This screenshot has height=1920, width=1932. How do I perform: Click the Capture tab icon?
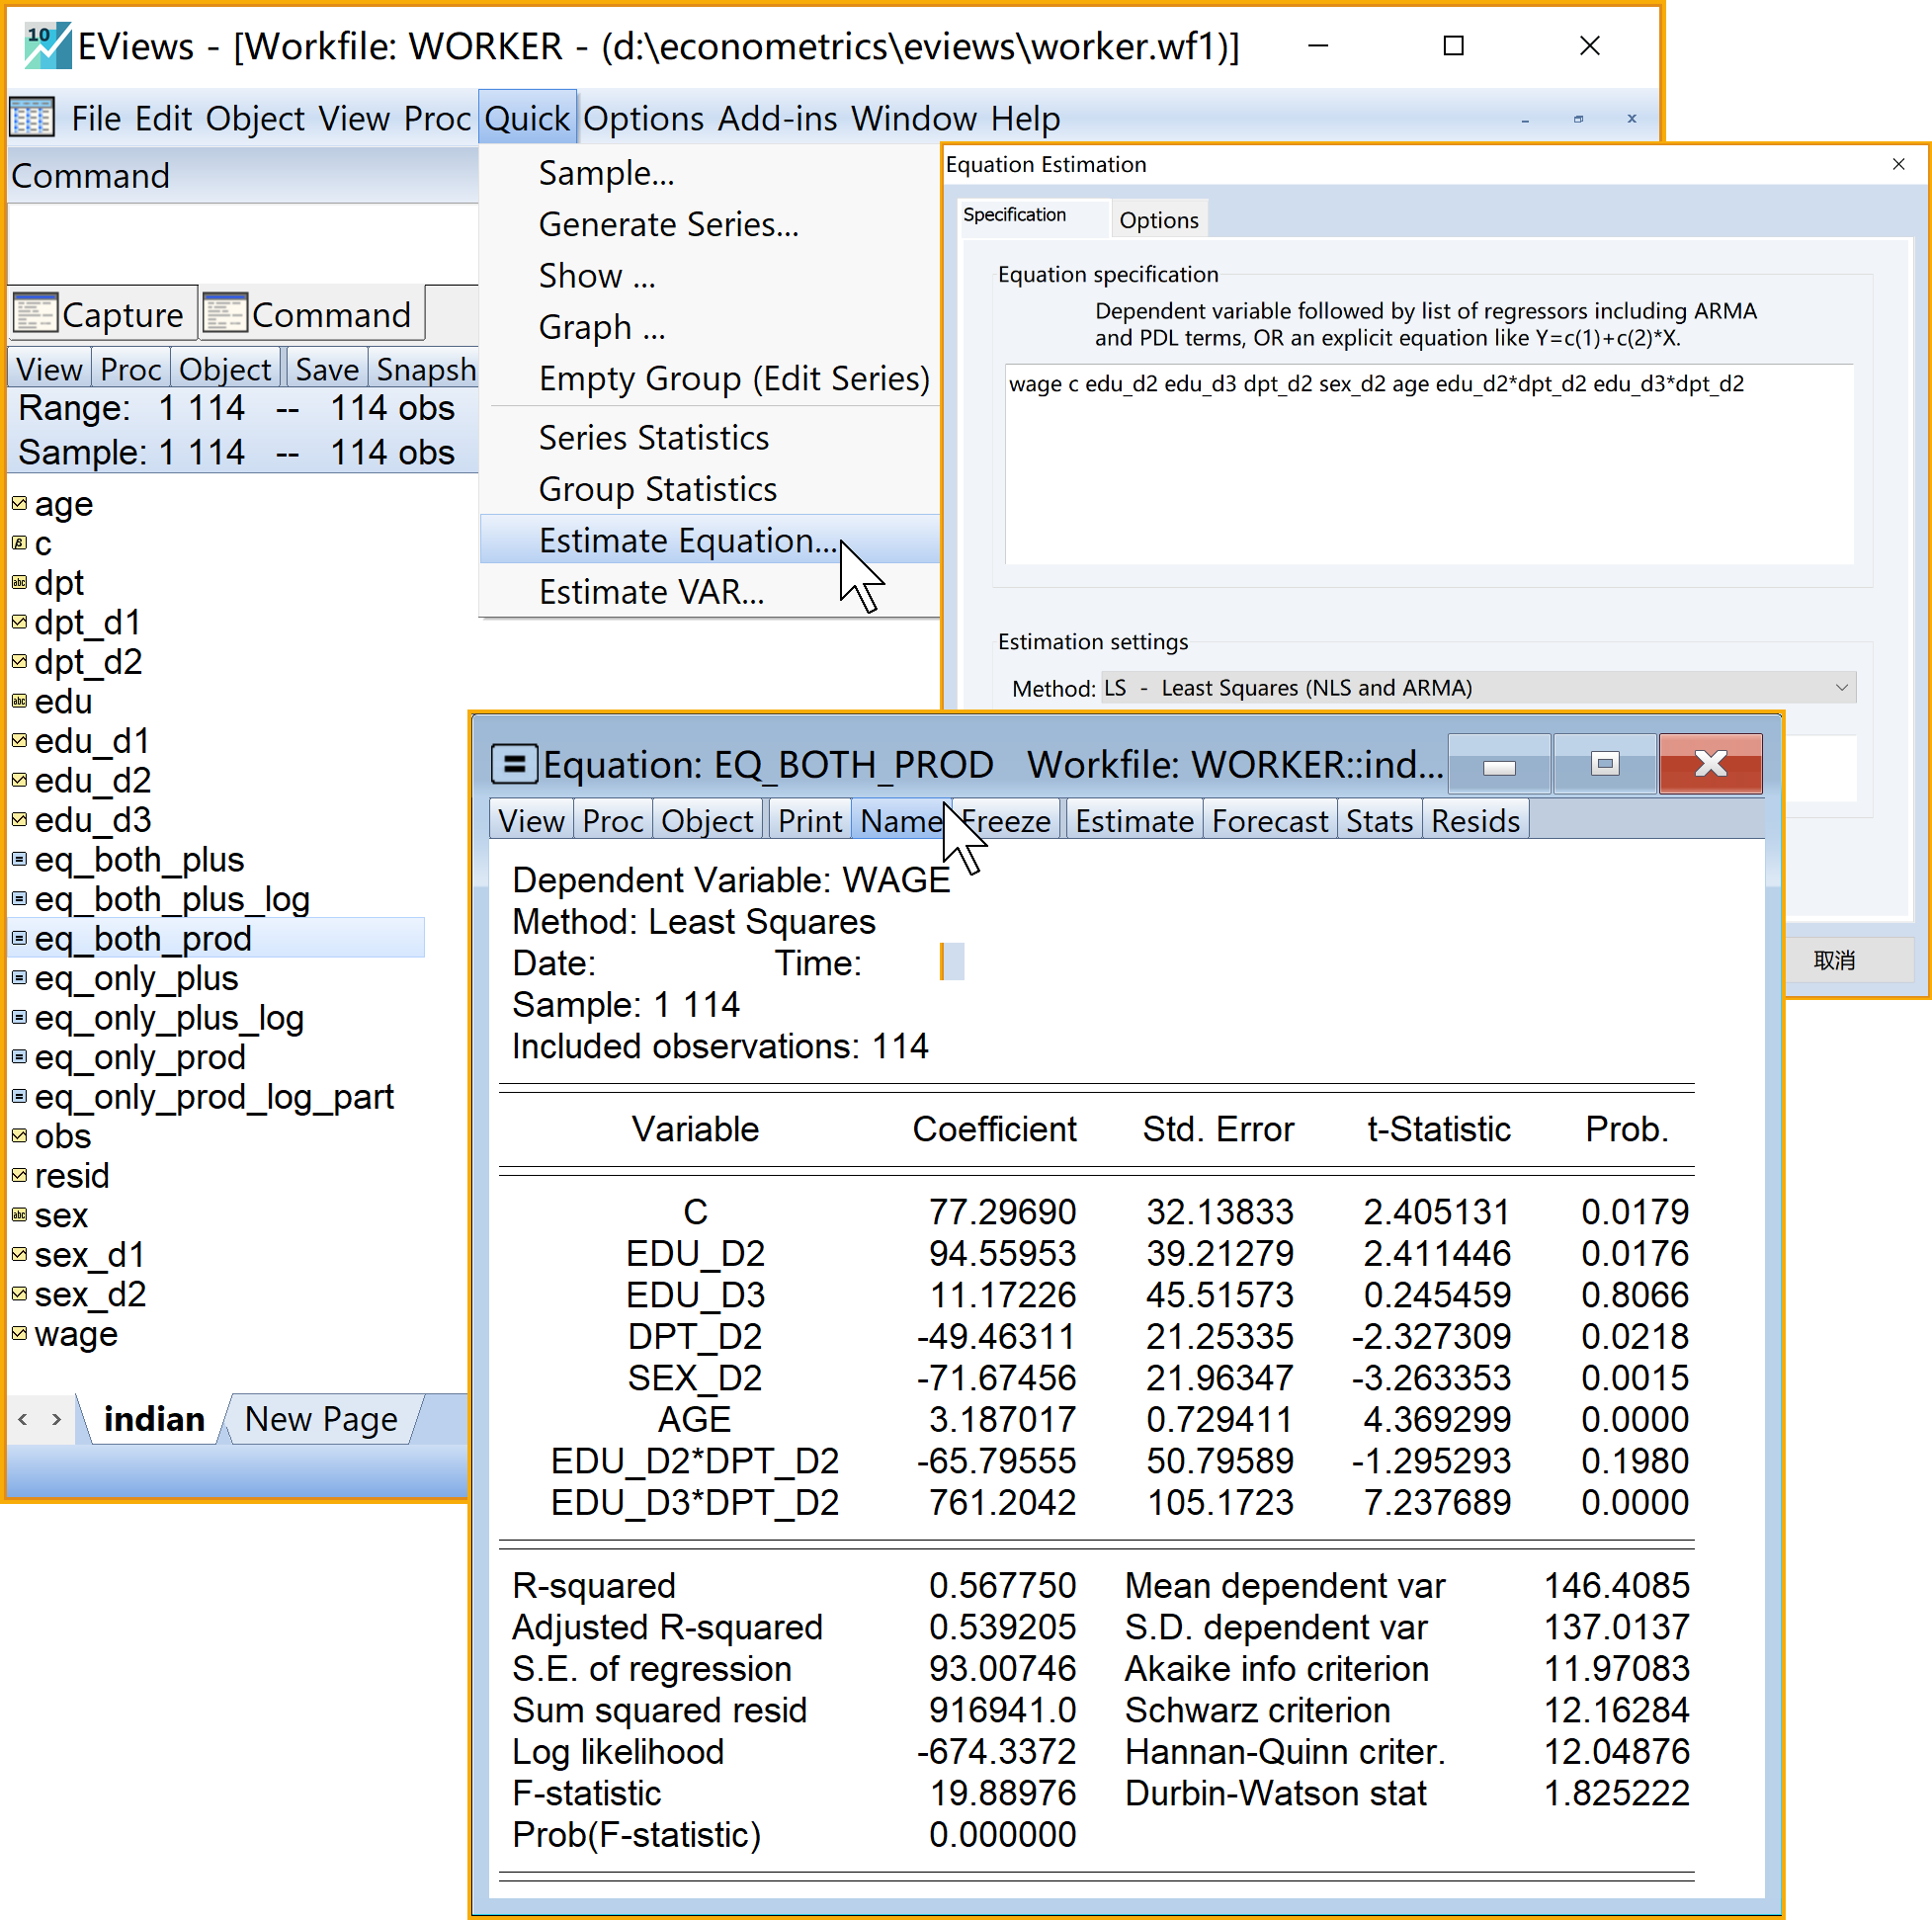tap(36, 314)
